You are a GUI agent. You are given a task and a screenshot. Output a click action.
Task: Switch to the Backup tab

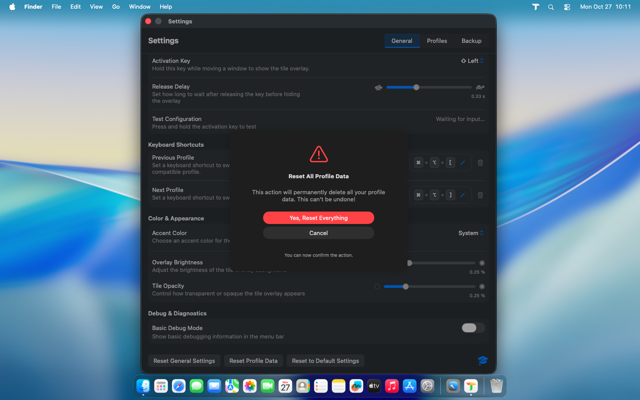[471, 41]
